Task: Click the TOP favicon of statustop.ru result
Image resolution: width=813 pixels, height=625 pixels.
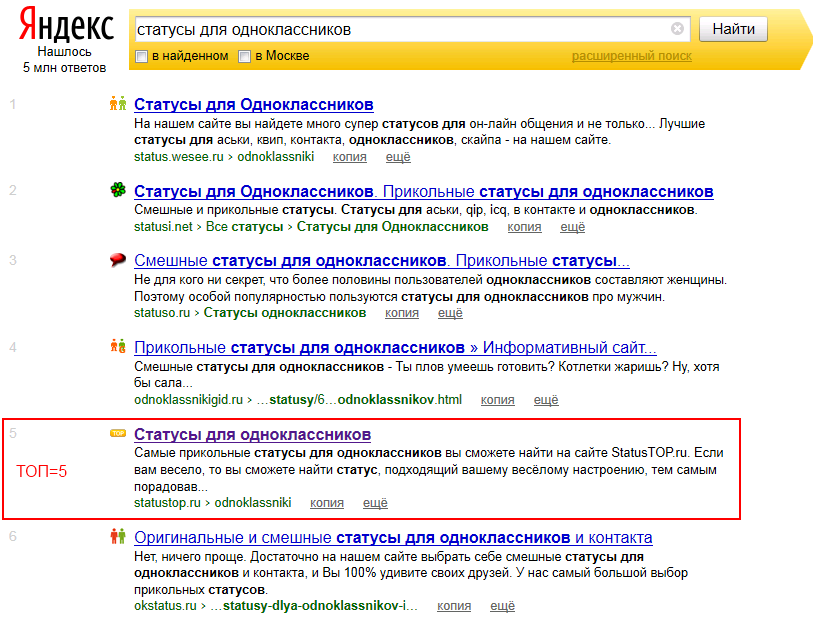Action: point(118,433)
